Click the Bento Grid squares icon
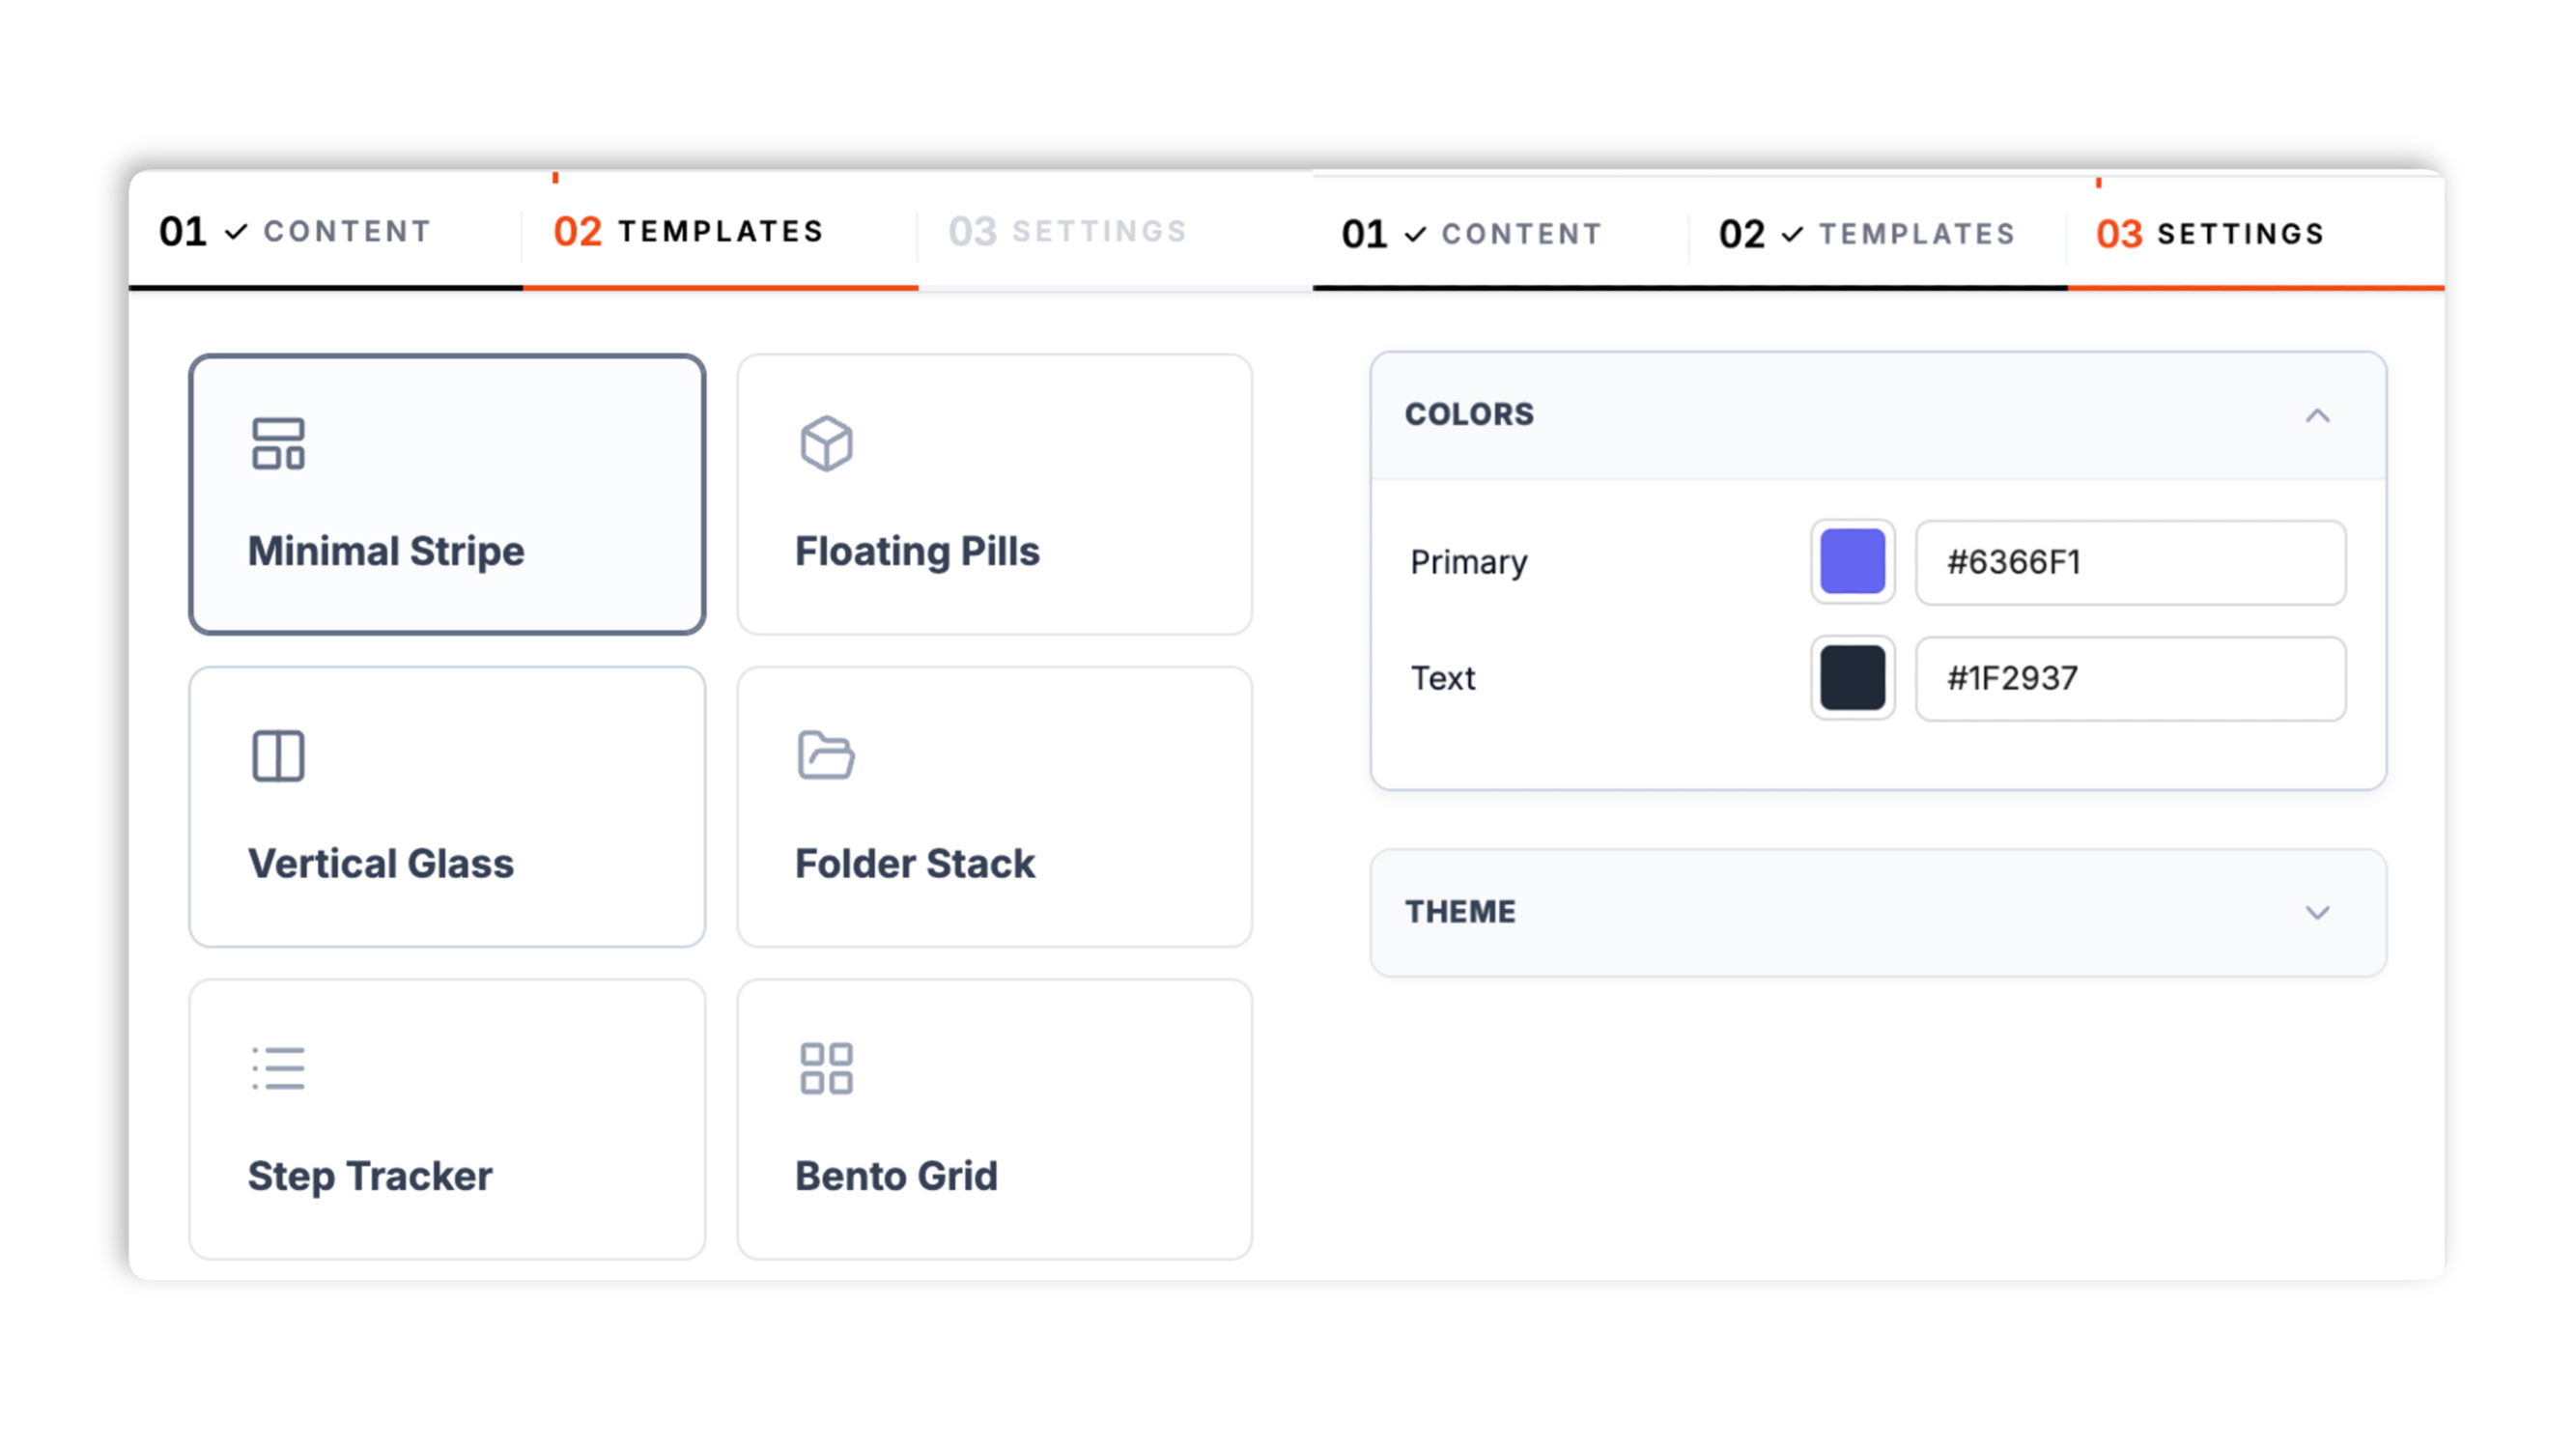This screenshot has width=2576, height=1449. click(x=826, y=1068)
